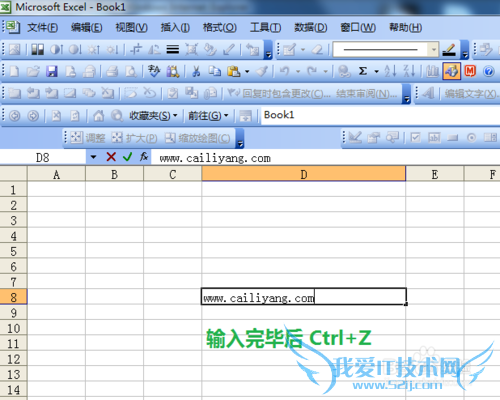Click the red M toolbar icon
The height and width of the screenshot is (400, 500).
[x=470, y=71]
